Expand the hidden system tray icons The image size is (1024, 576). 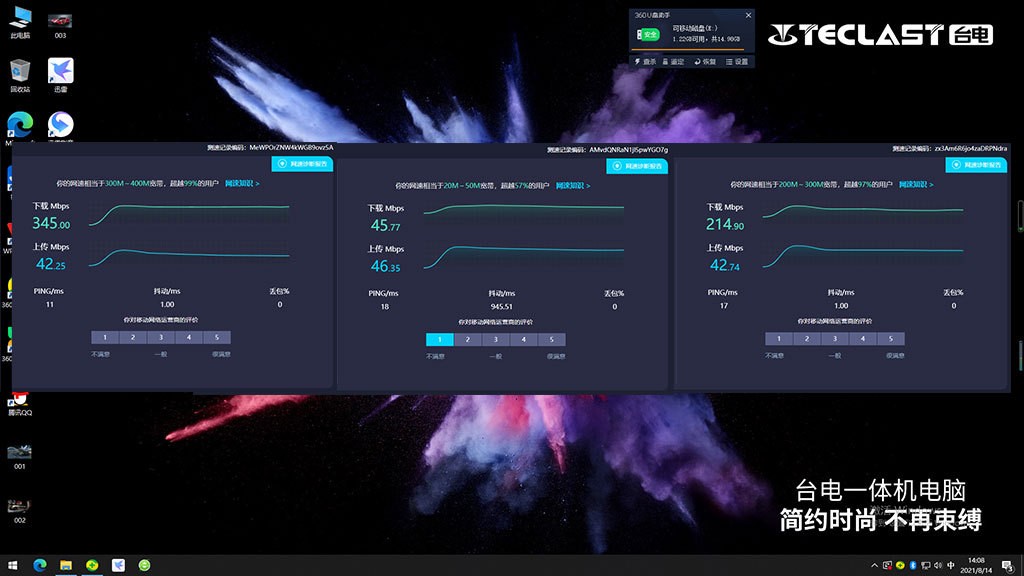coord(874,566)
